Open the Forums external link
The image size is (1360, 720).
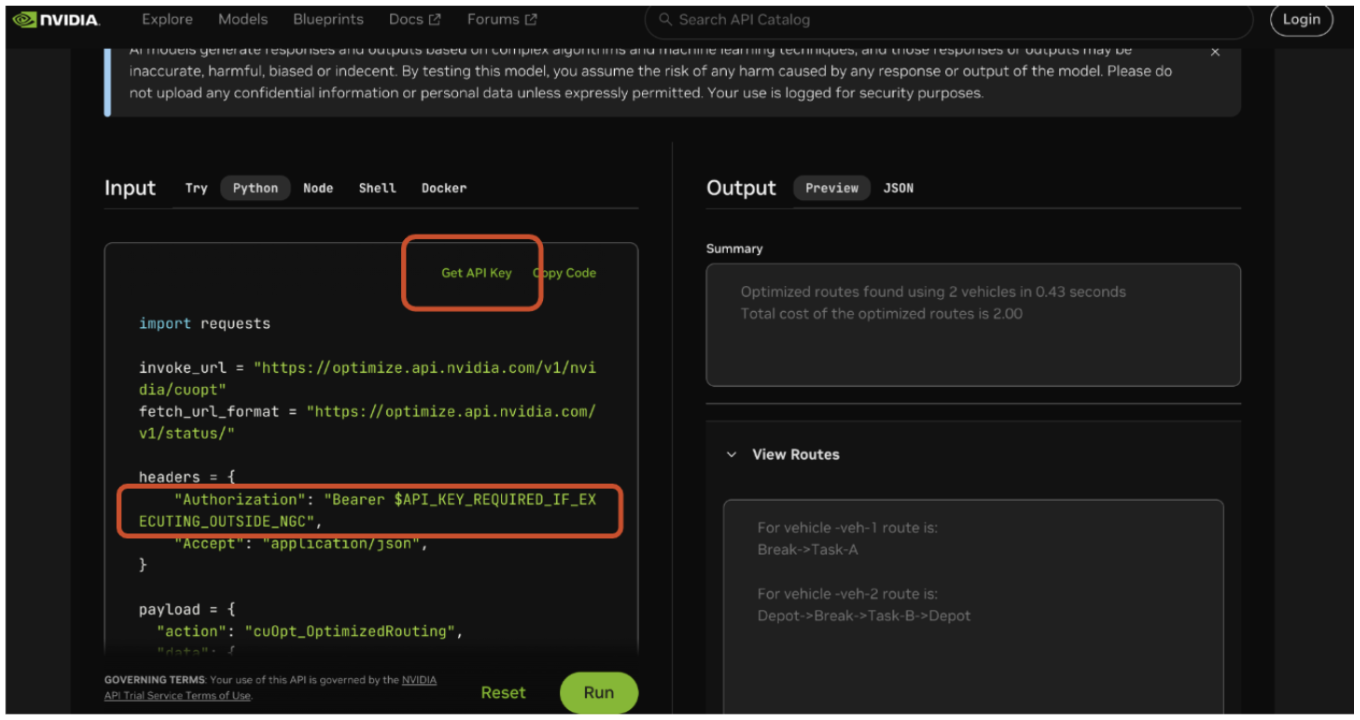pyautogui.click(x=501, y=19)
